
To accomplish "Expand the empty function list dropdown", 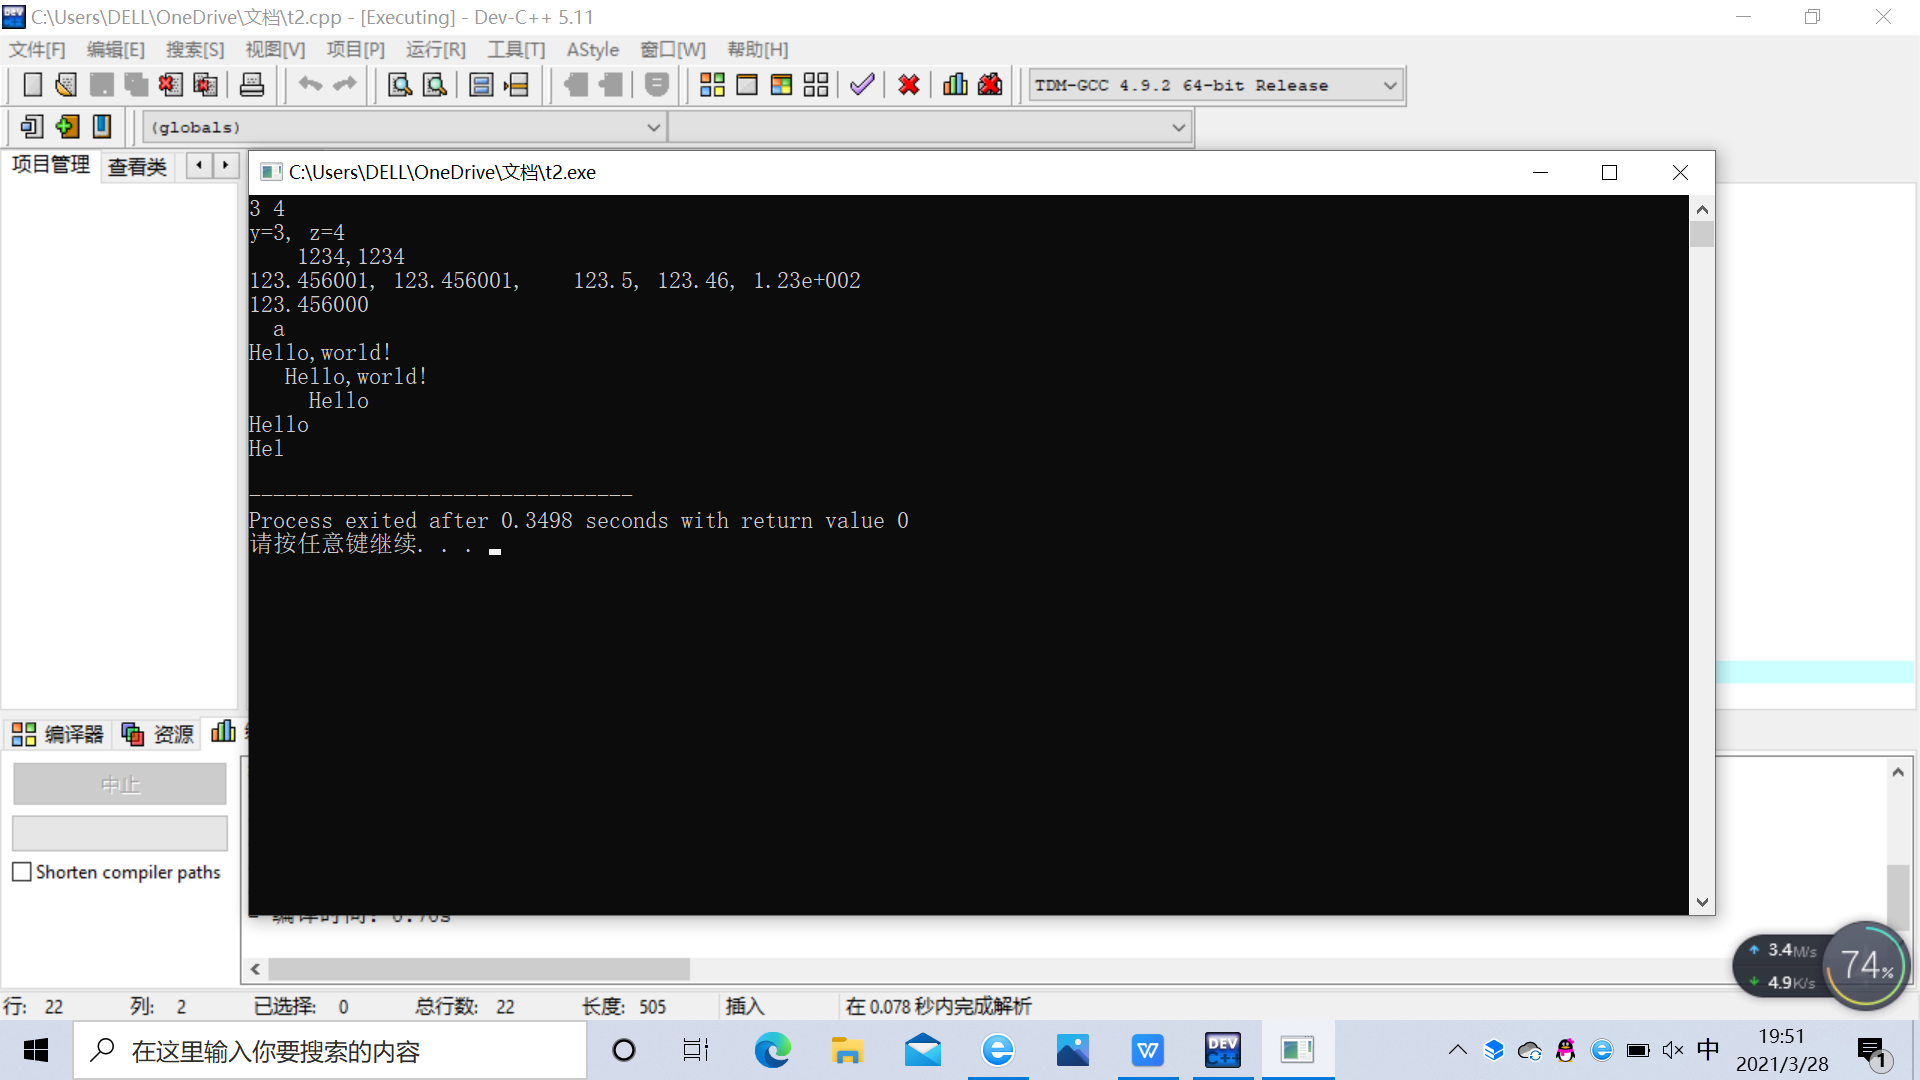I will click(x=1178, y=128).
